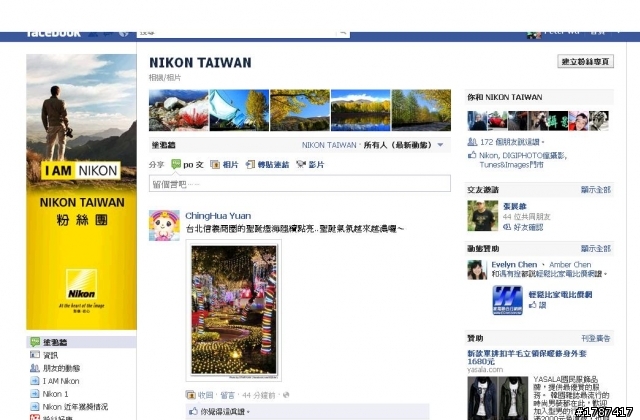Viewport: 640px width, 420px height.
Task: Click the 張展維 profile picture
Action: click(483, 216)
